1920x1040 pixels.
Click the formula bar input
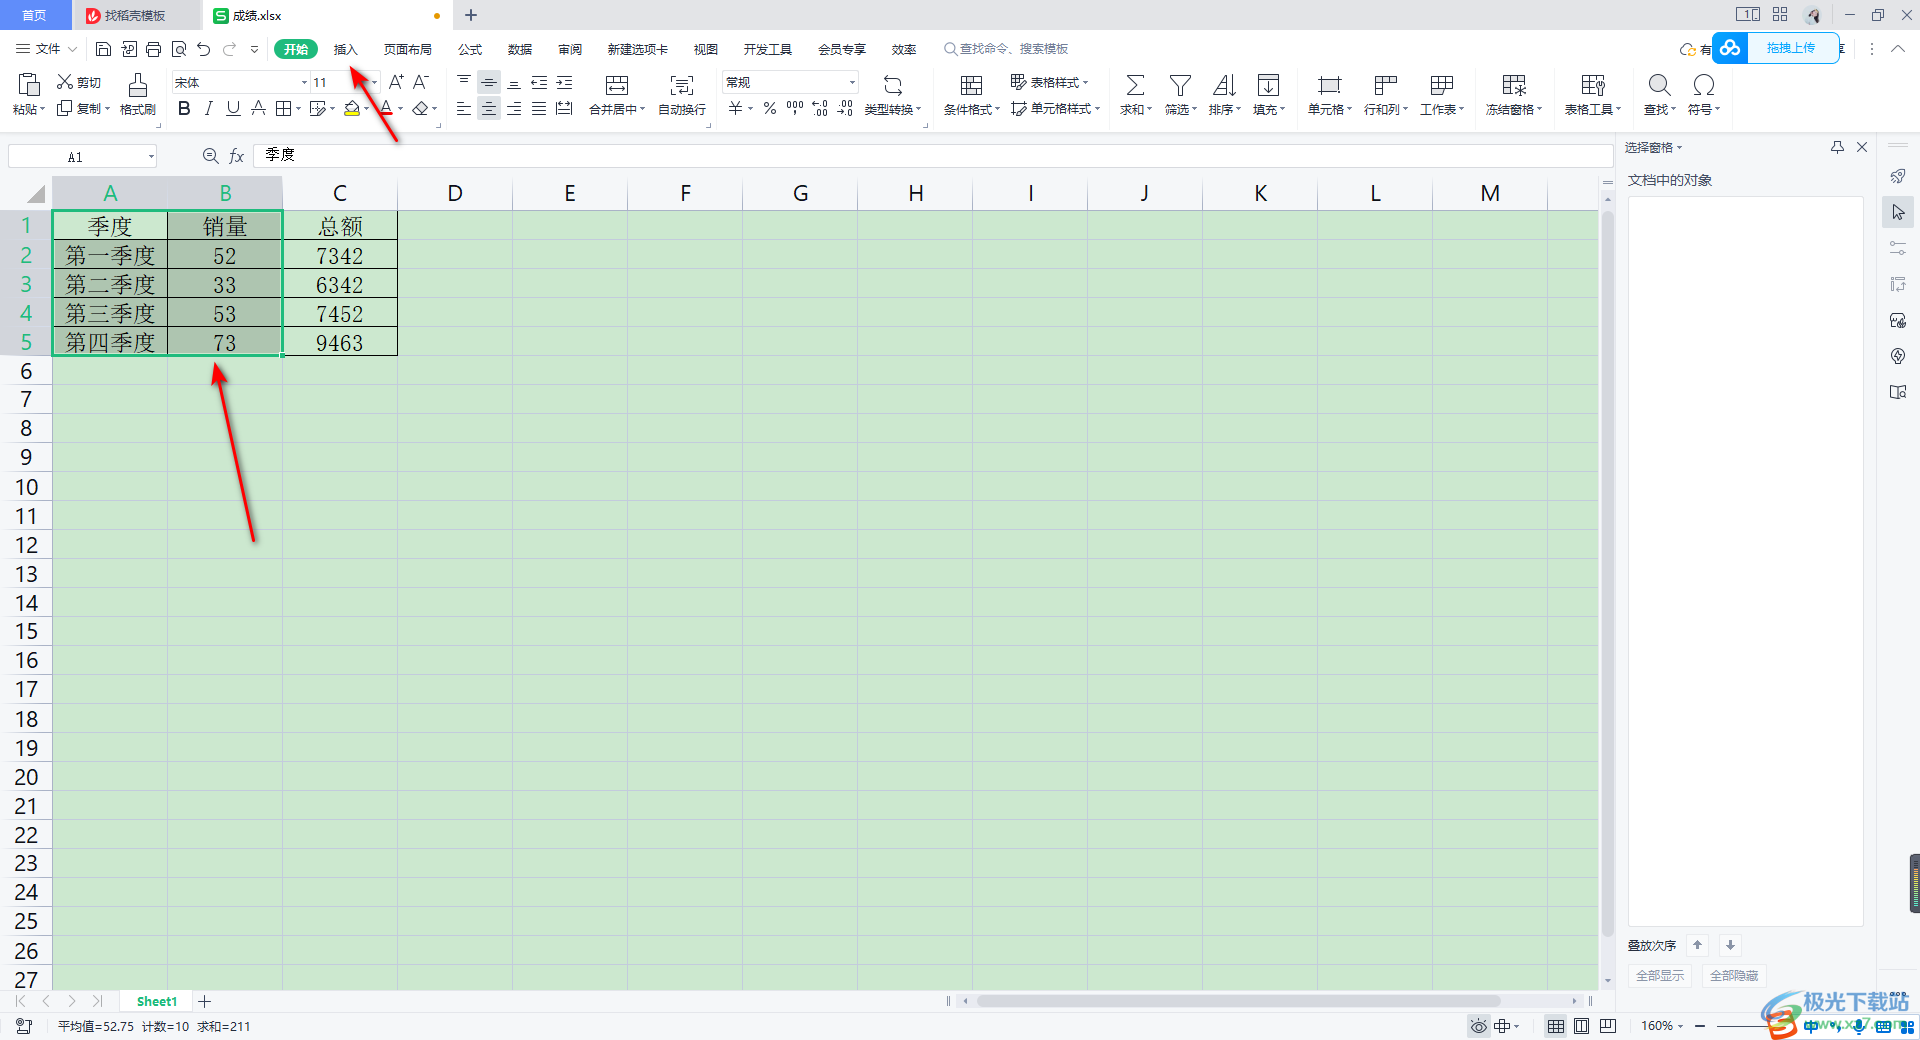(x=933, y=155)
